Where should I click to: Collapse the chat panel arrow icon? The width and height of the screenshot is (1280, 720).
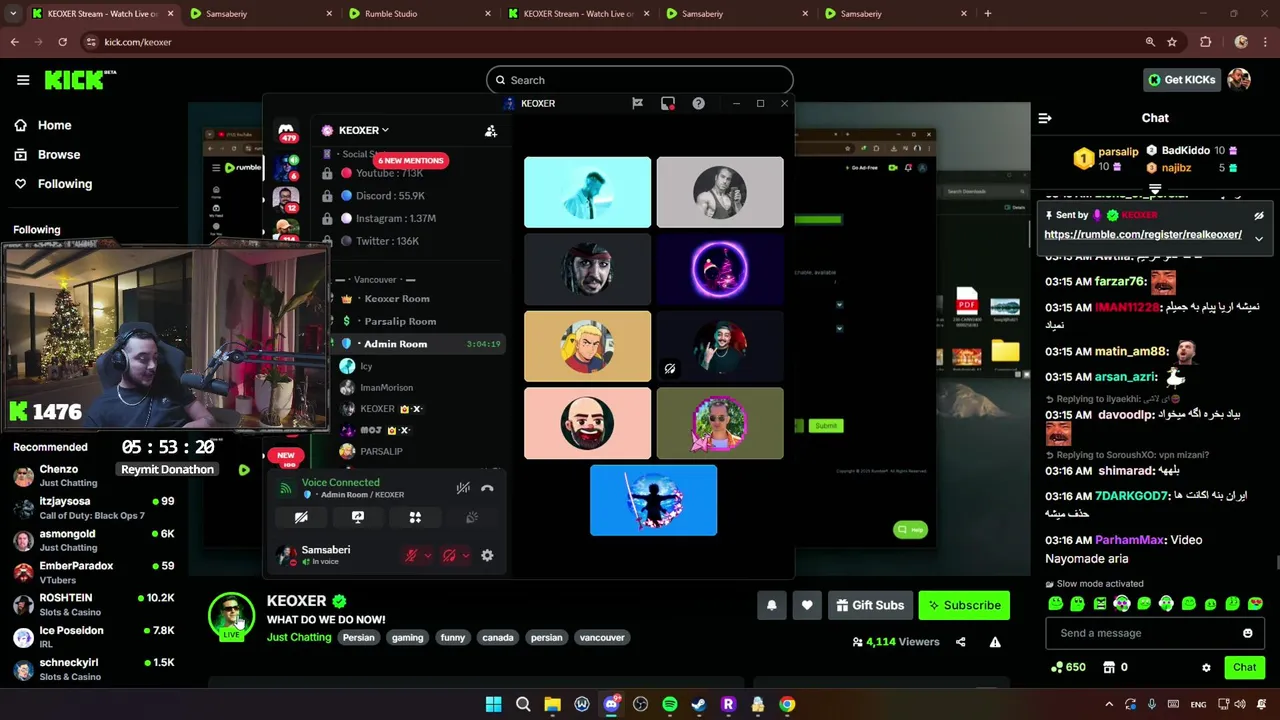pos(1045,118)
